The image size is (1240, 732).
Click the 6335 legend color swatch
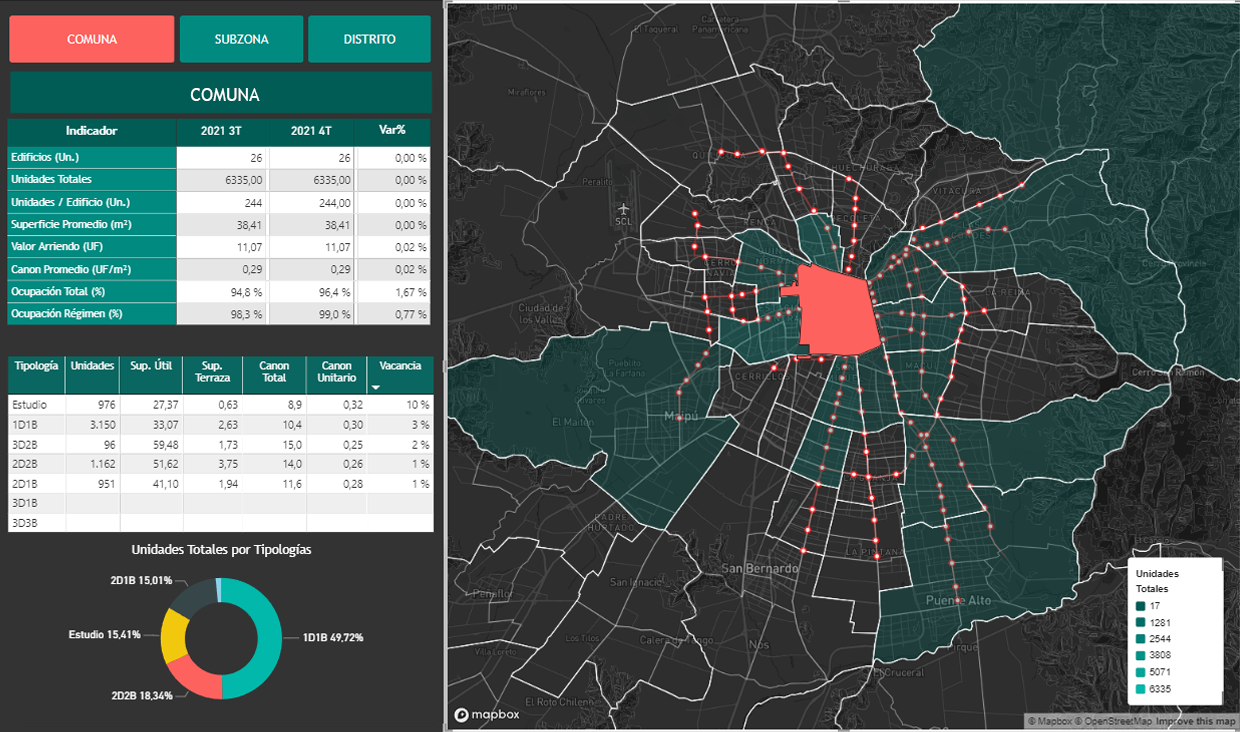pos(1140,690)
